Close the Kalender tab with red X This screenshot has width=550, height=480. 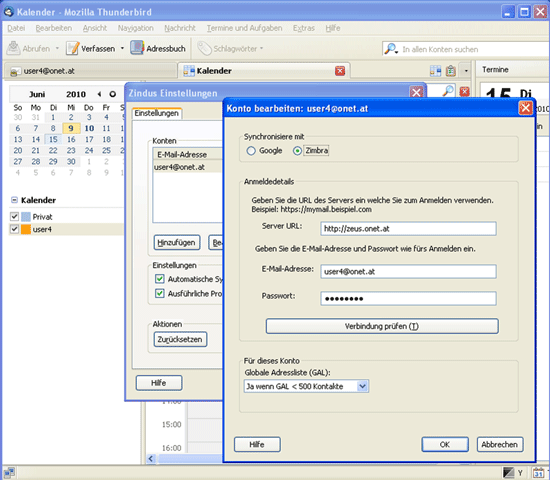pos(340,71)
